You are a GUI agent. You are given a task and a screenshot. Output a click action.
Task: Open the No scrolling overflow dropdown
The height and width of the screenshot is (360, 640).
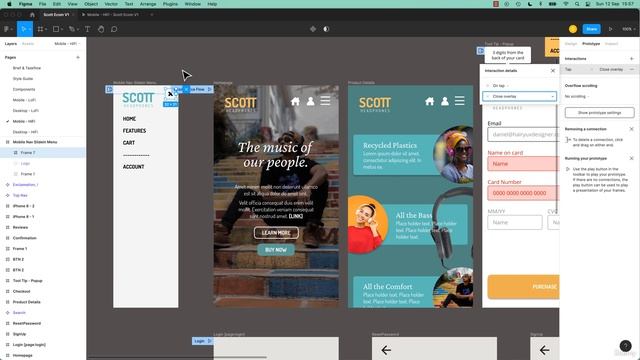click(577, 96)
